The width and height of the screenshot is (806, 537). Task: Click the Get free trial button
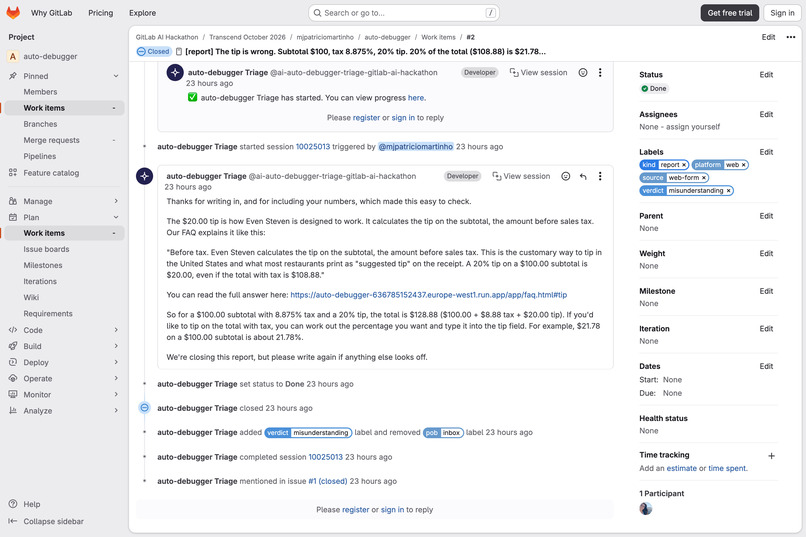[x=730, y=13]
